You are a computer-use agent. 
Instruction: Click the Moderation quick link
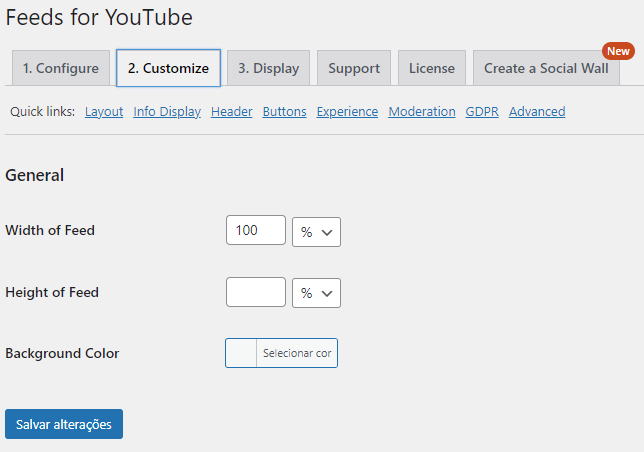[x=422, y=112]
